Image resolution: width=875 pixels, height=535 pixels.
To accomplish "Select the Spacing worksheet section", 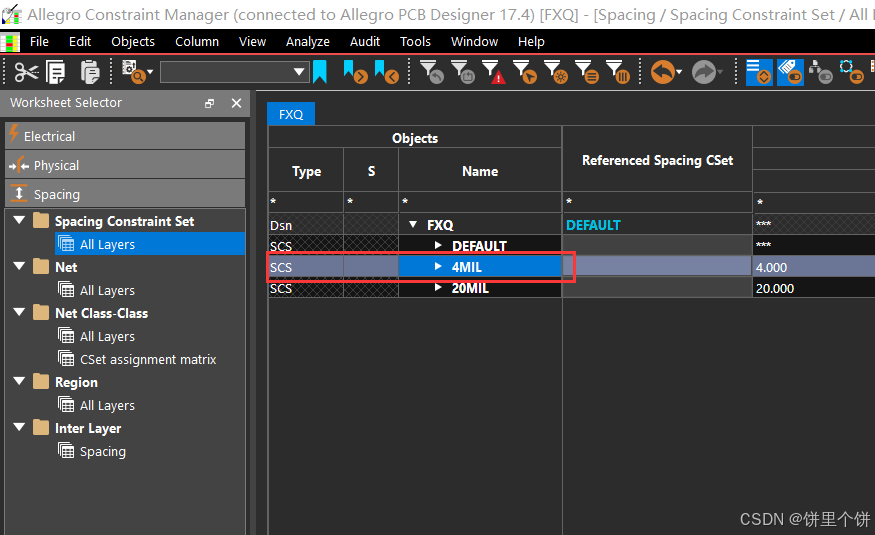I will coord(125,194).
